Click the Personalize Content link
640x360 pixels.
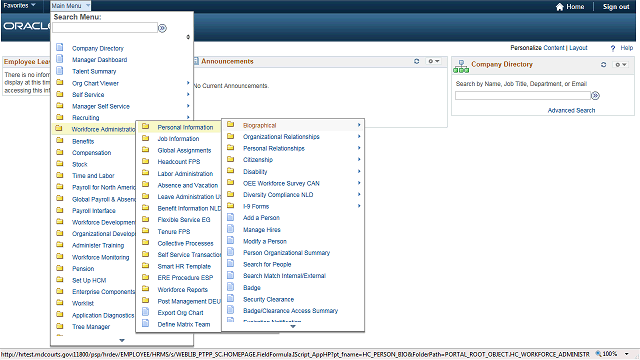click(537, 48)
